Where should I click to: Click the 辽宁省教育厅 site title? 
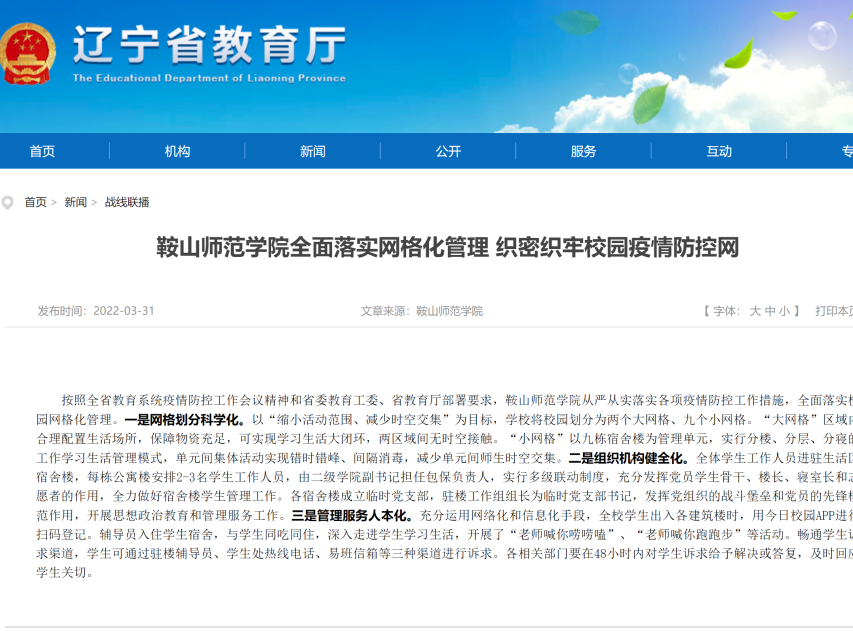(x=209, y=43)
